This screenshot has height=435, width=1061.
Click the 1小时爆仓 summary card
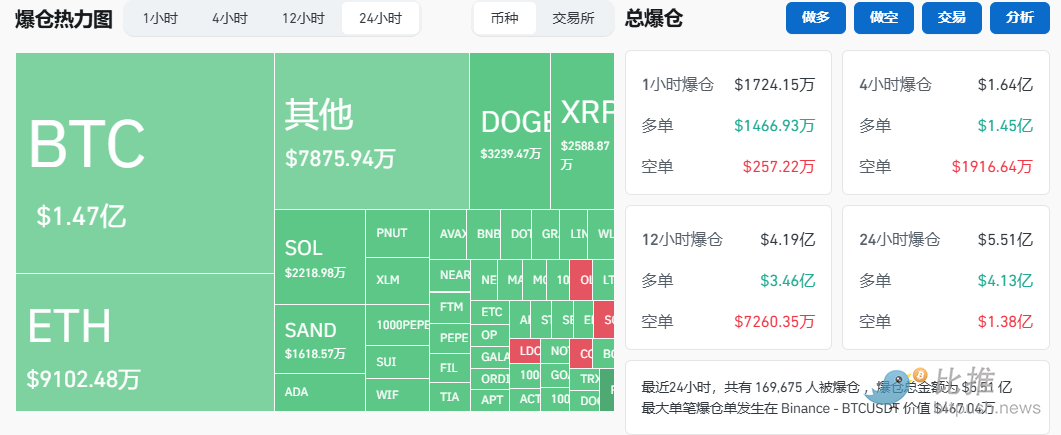[x=728, y=123]
